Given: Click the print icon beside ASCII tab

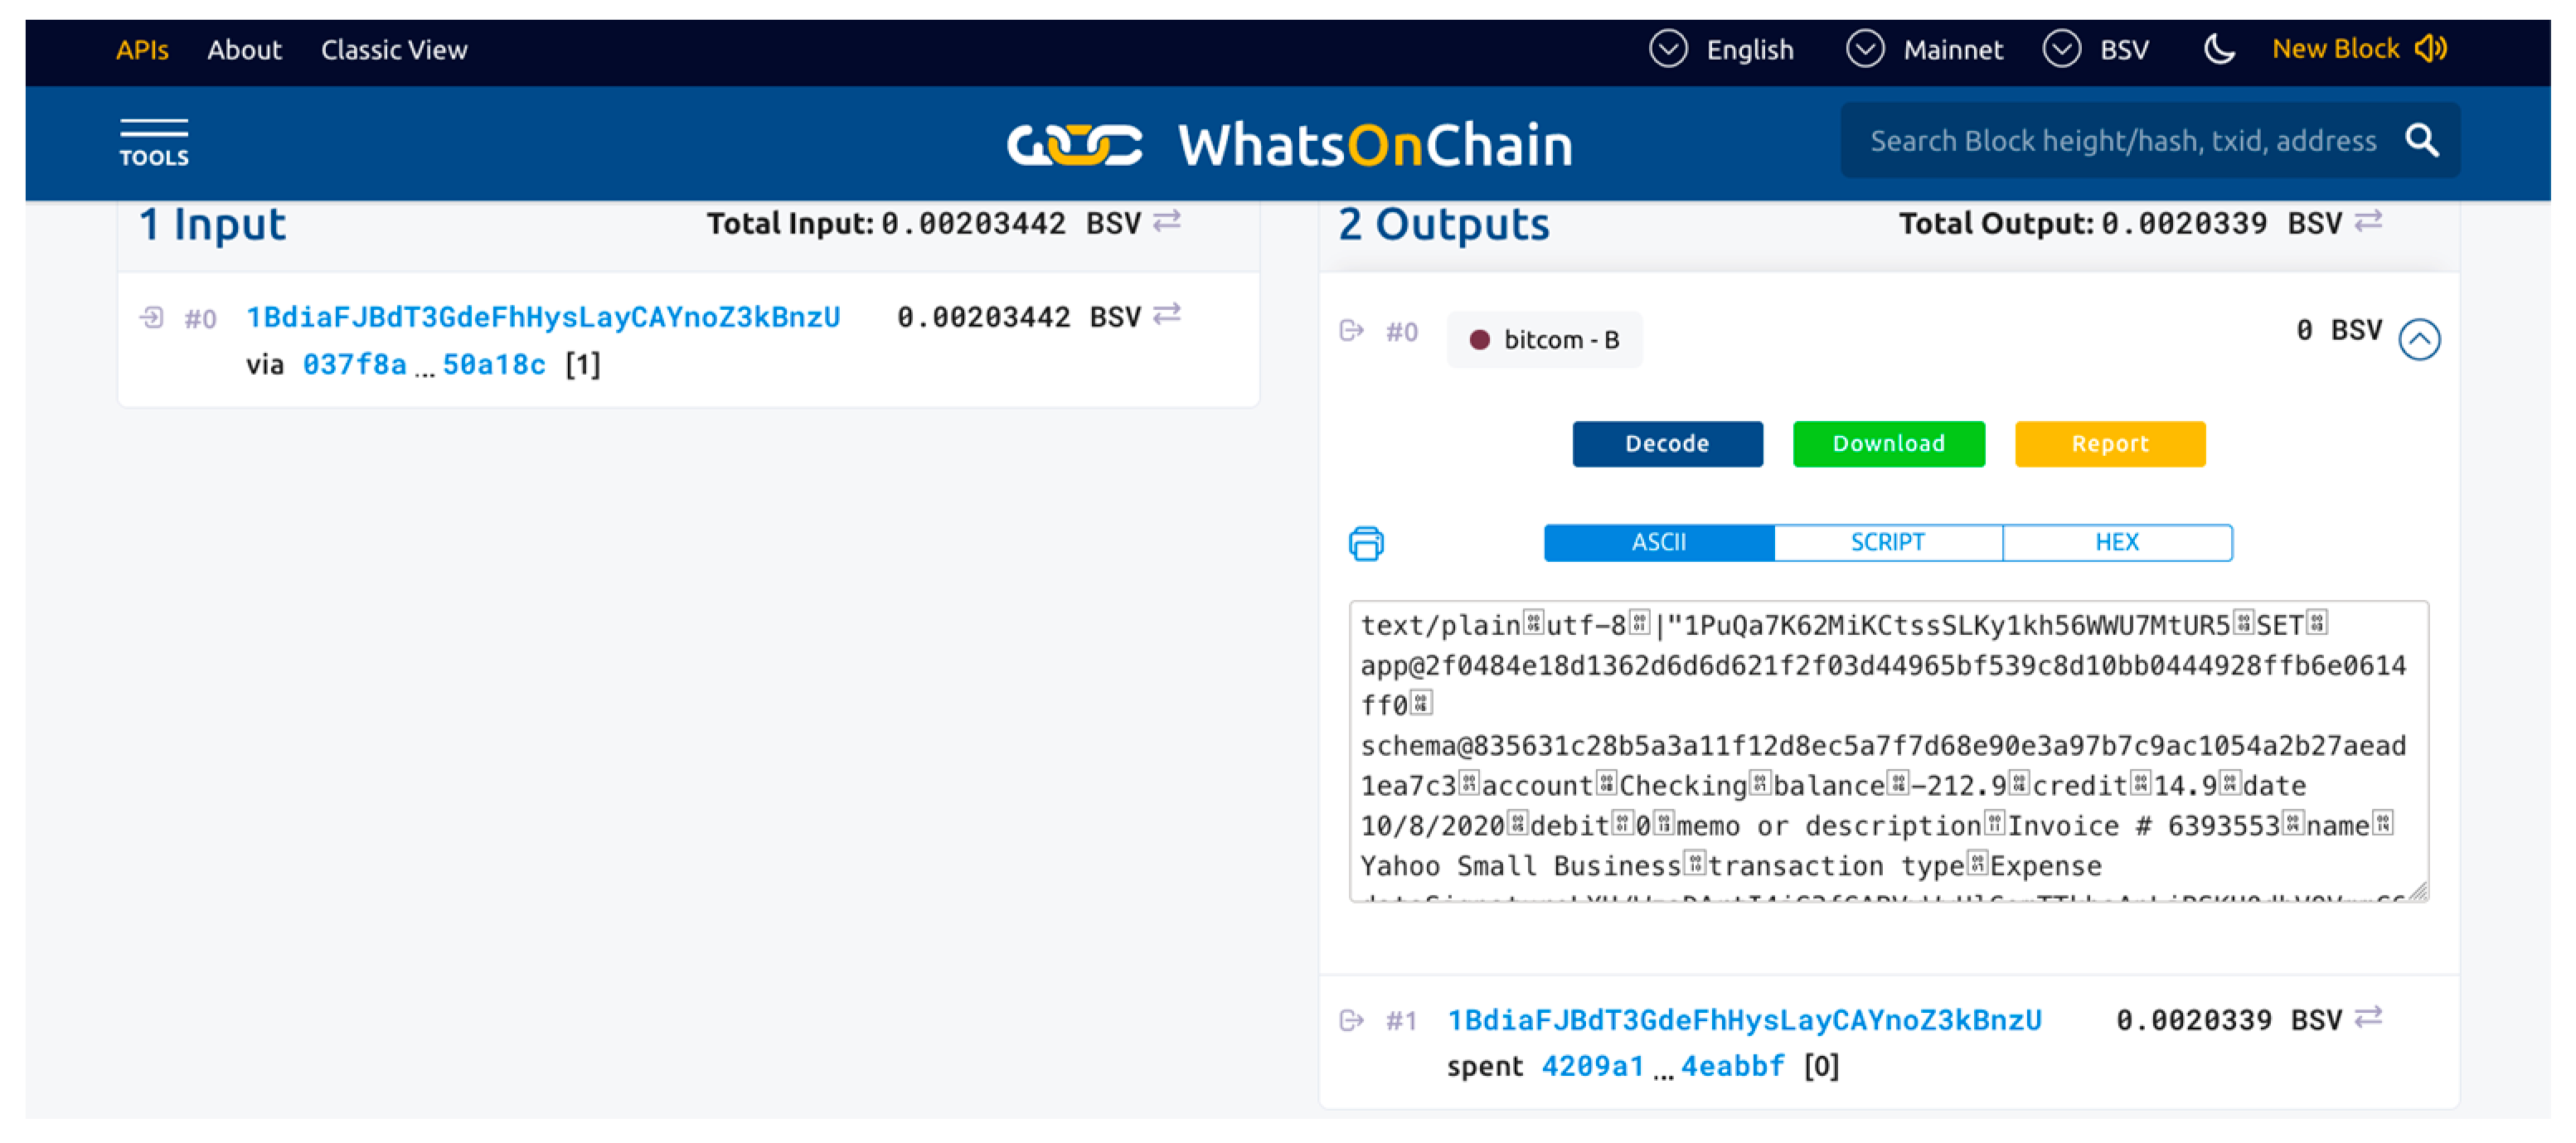Looking at the screenshot, I should pos(1366,543).
